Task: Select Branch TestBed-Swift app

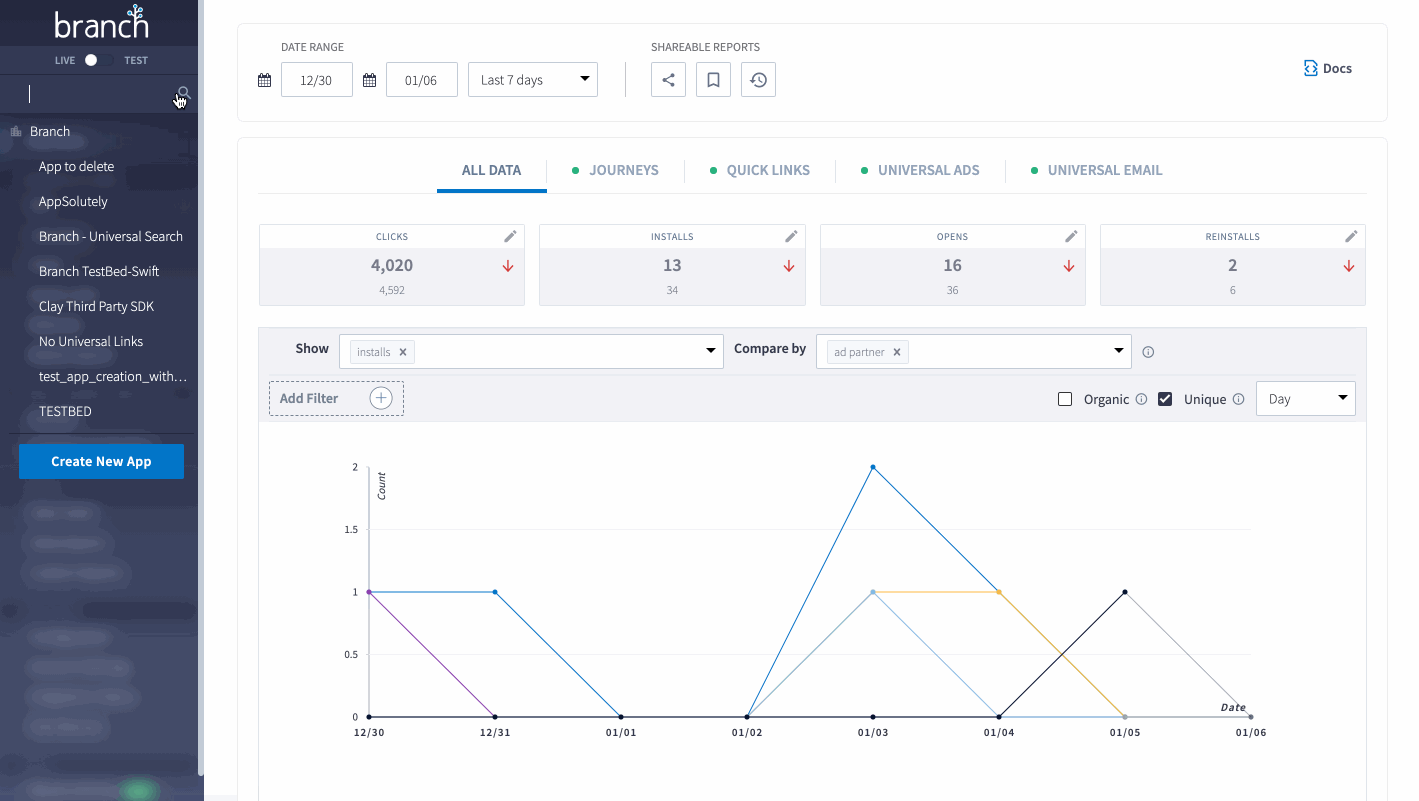Action: (99, 271)
